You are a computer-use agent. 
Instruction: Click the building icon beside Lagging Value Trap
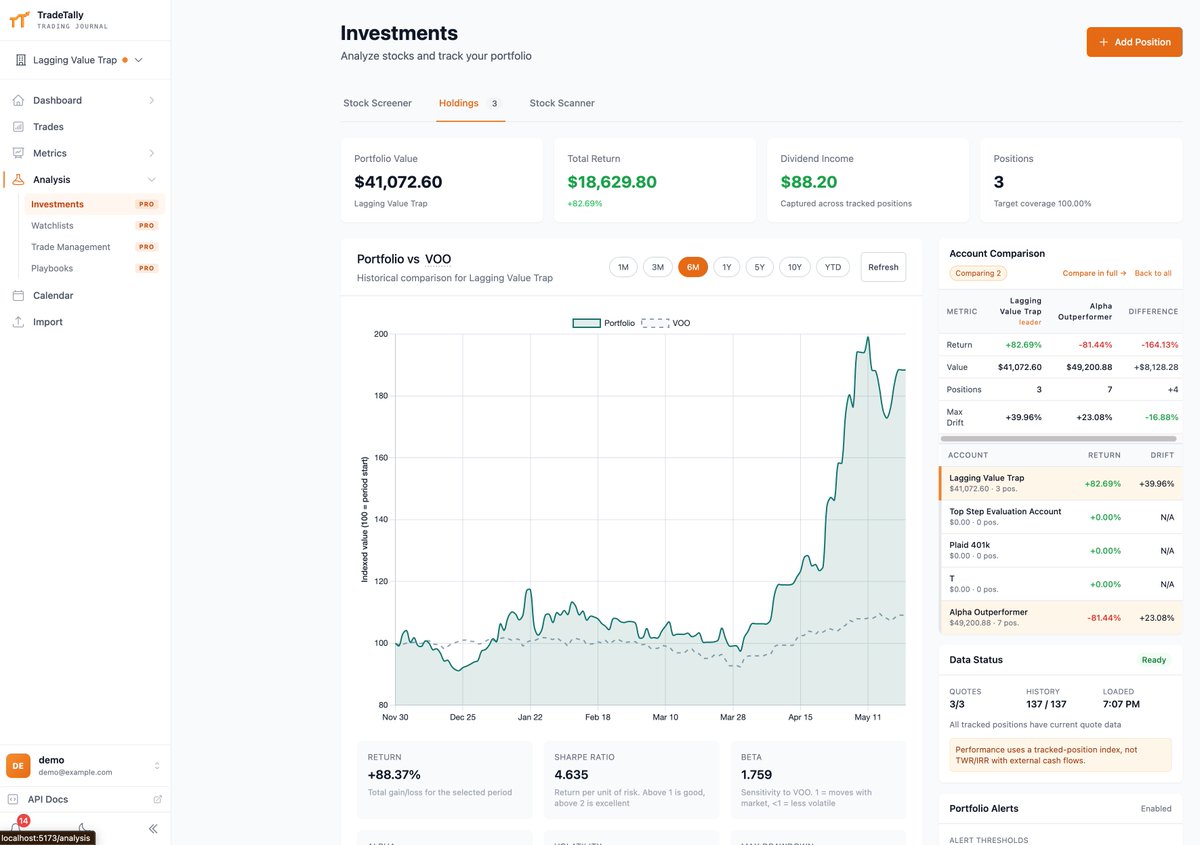[x=21, y=60]
